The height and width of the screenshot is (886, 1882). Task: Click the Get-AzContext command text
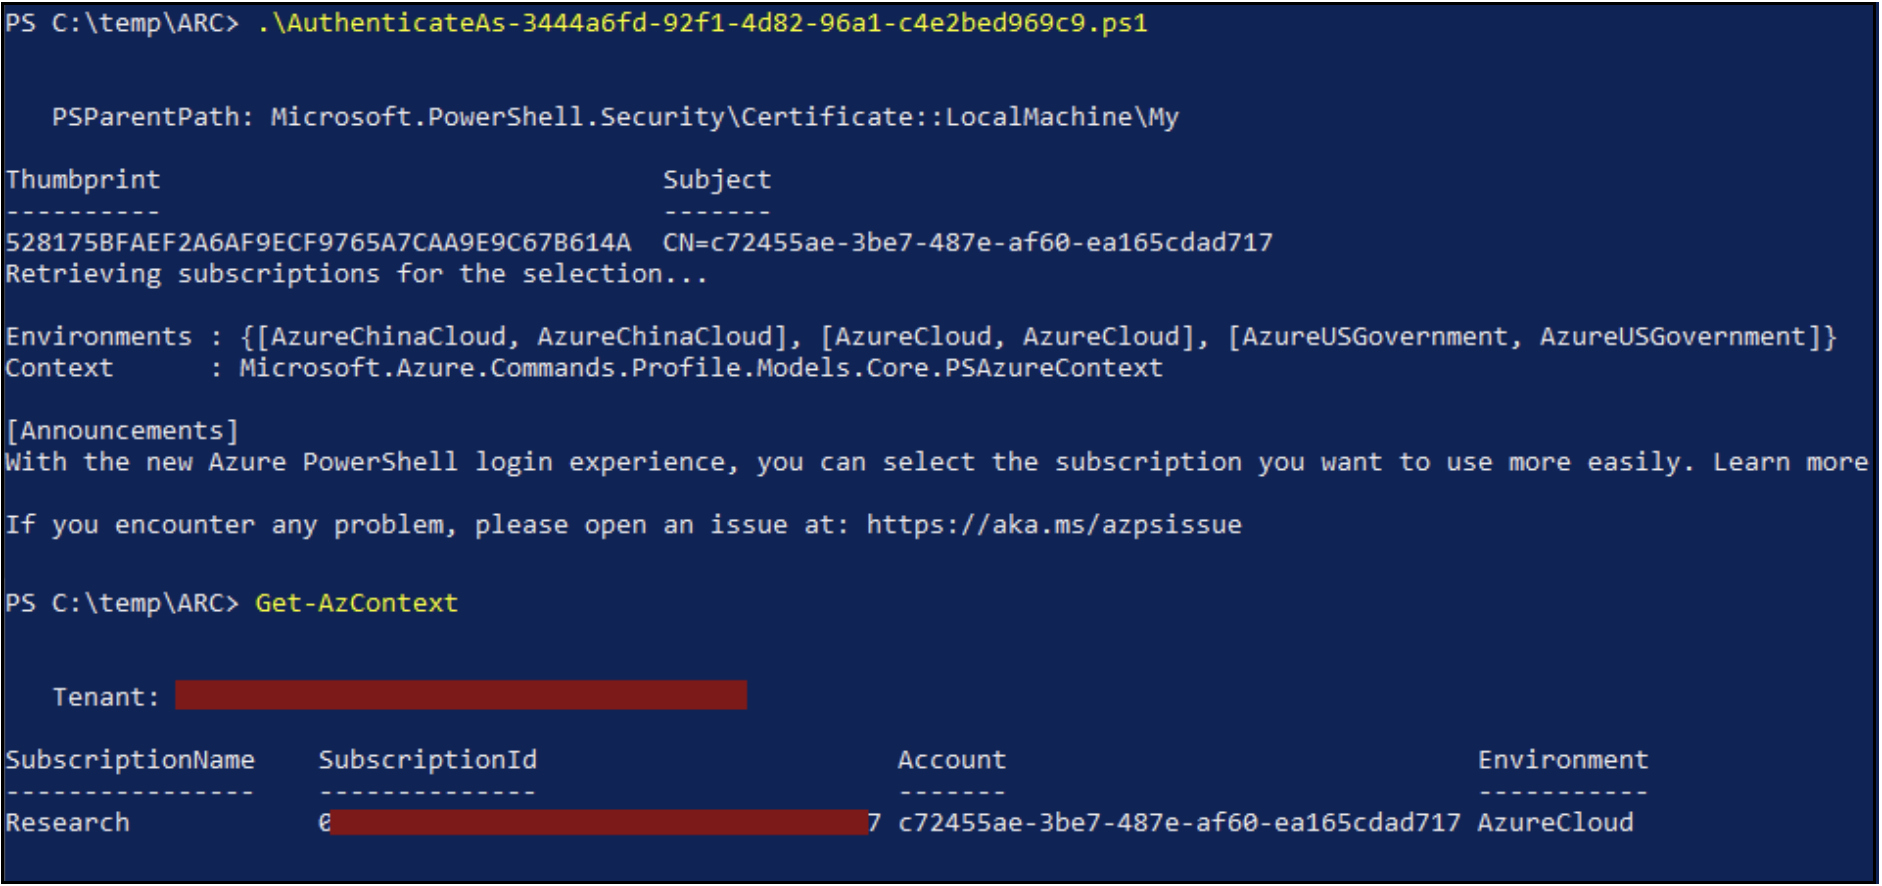pyautogui.click(x=356, y=603)
